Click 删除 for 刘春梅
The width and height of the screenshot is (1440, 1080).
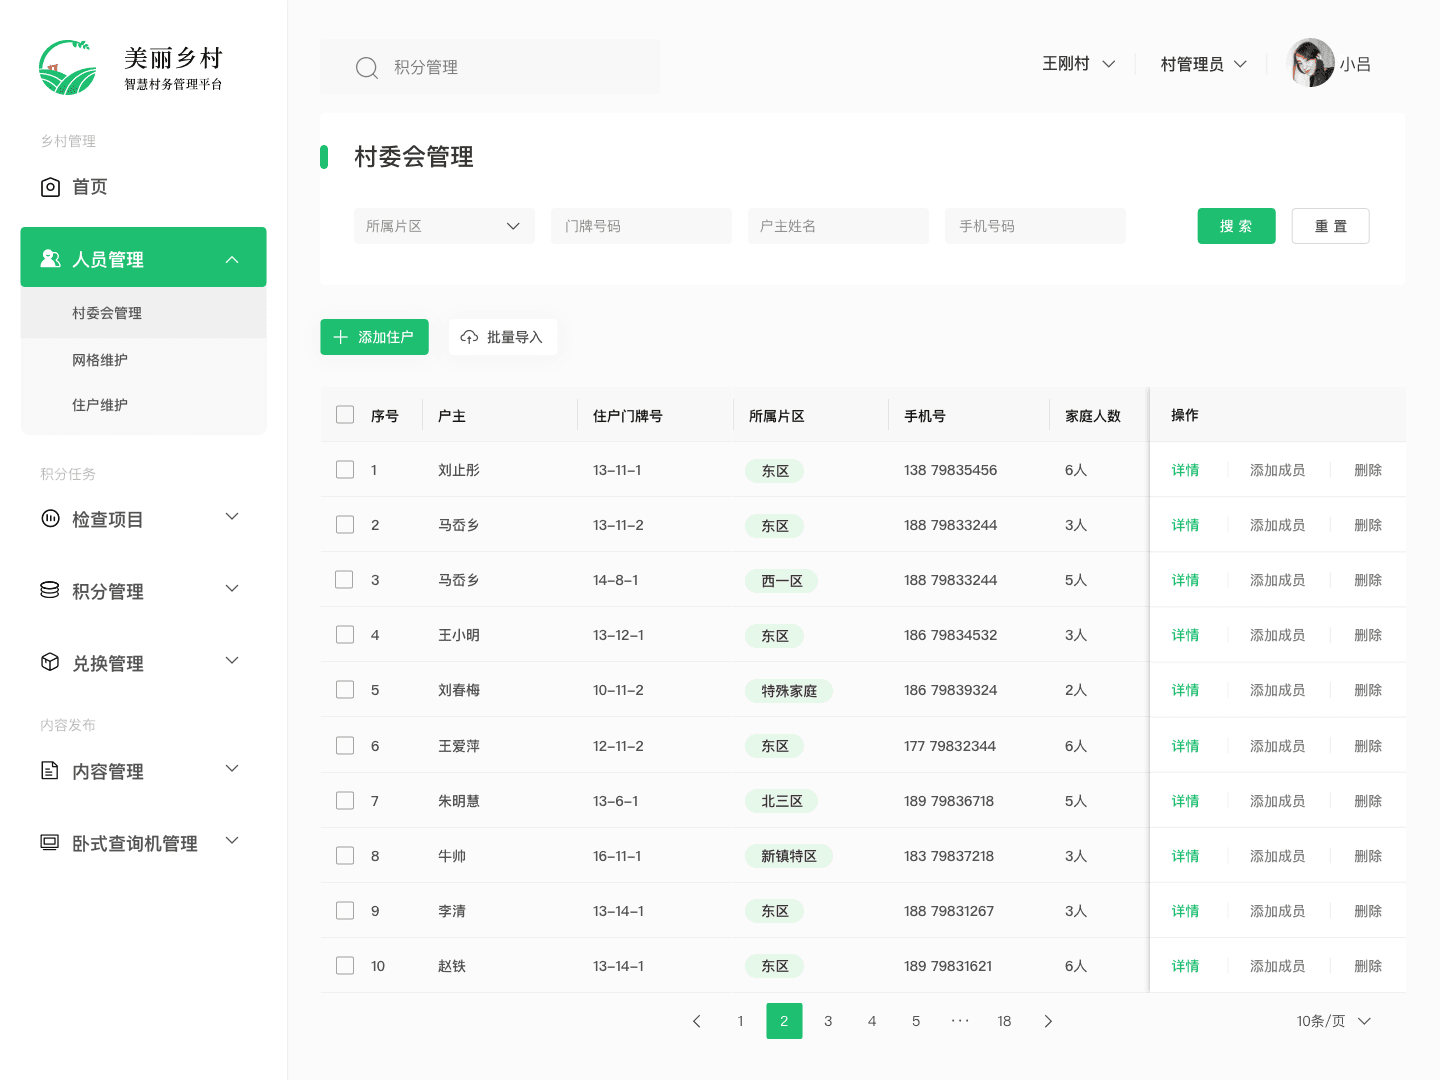point(1368,690)
